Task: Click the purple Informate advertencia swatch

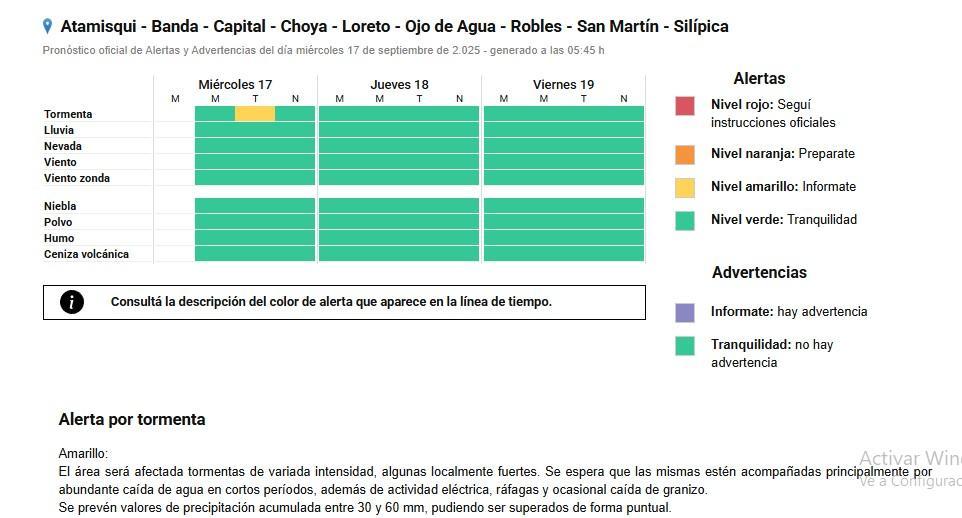Action: (685, 312)
